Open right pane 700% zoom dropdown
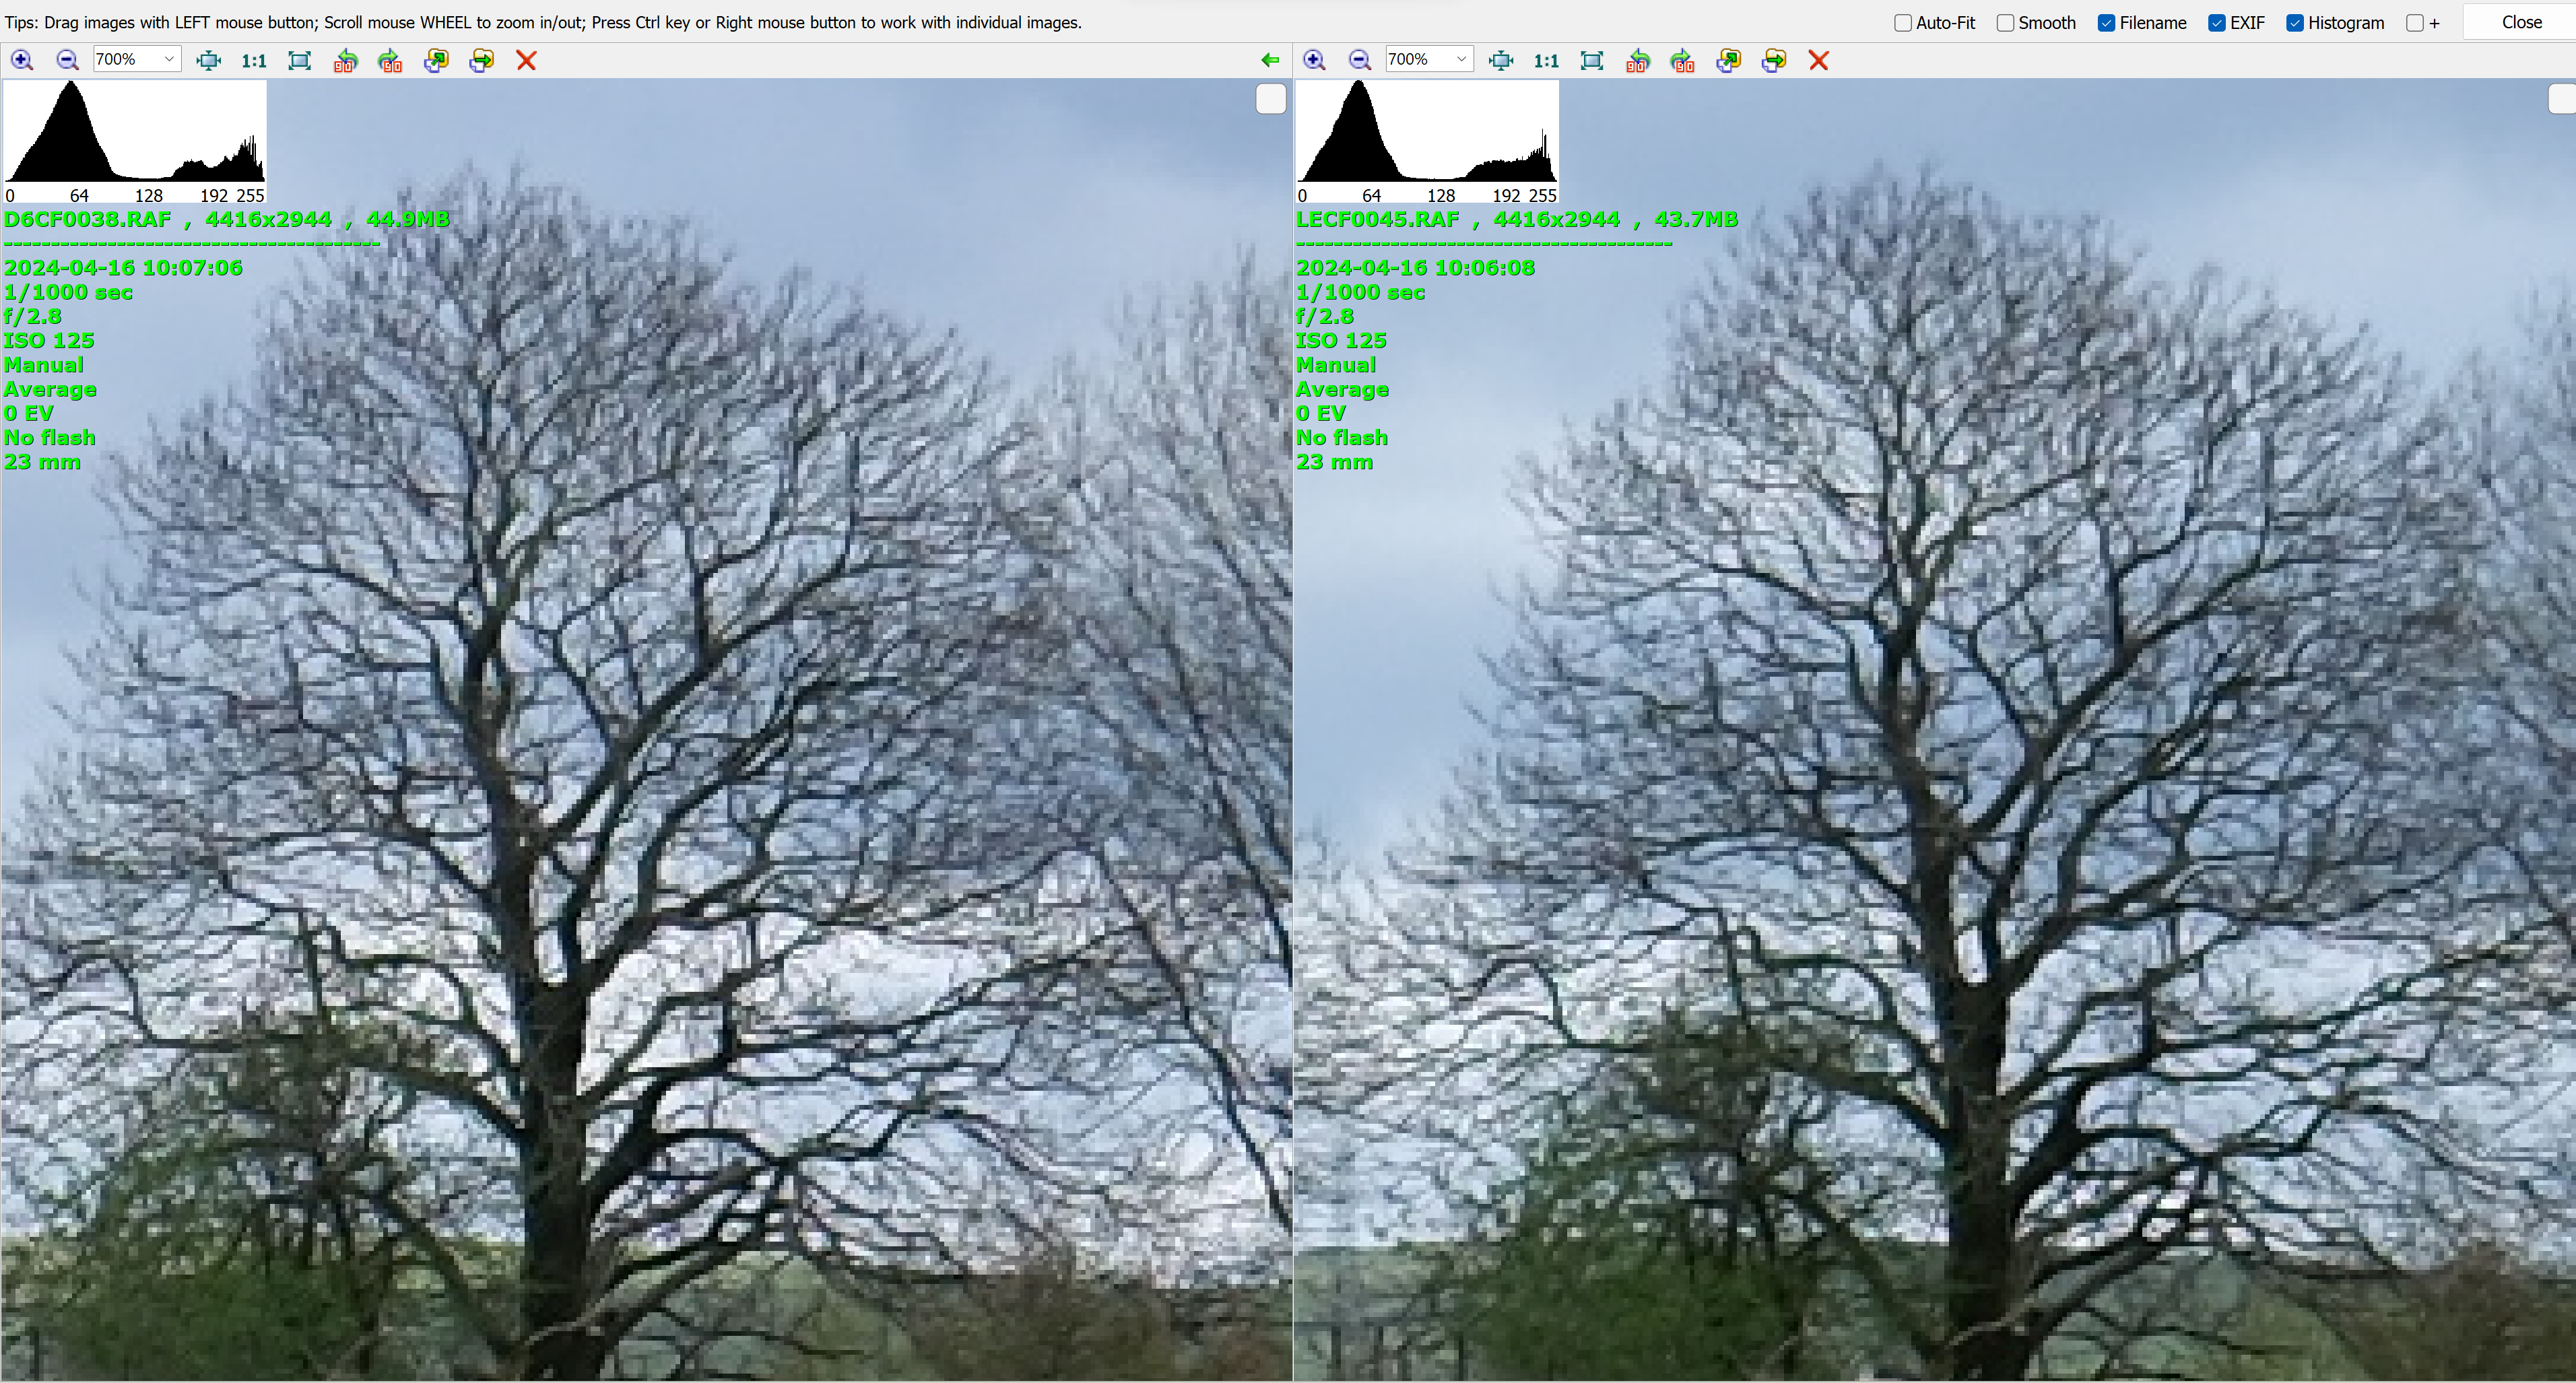The image size is (2576, 1383). (1461, 60)
